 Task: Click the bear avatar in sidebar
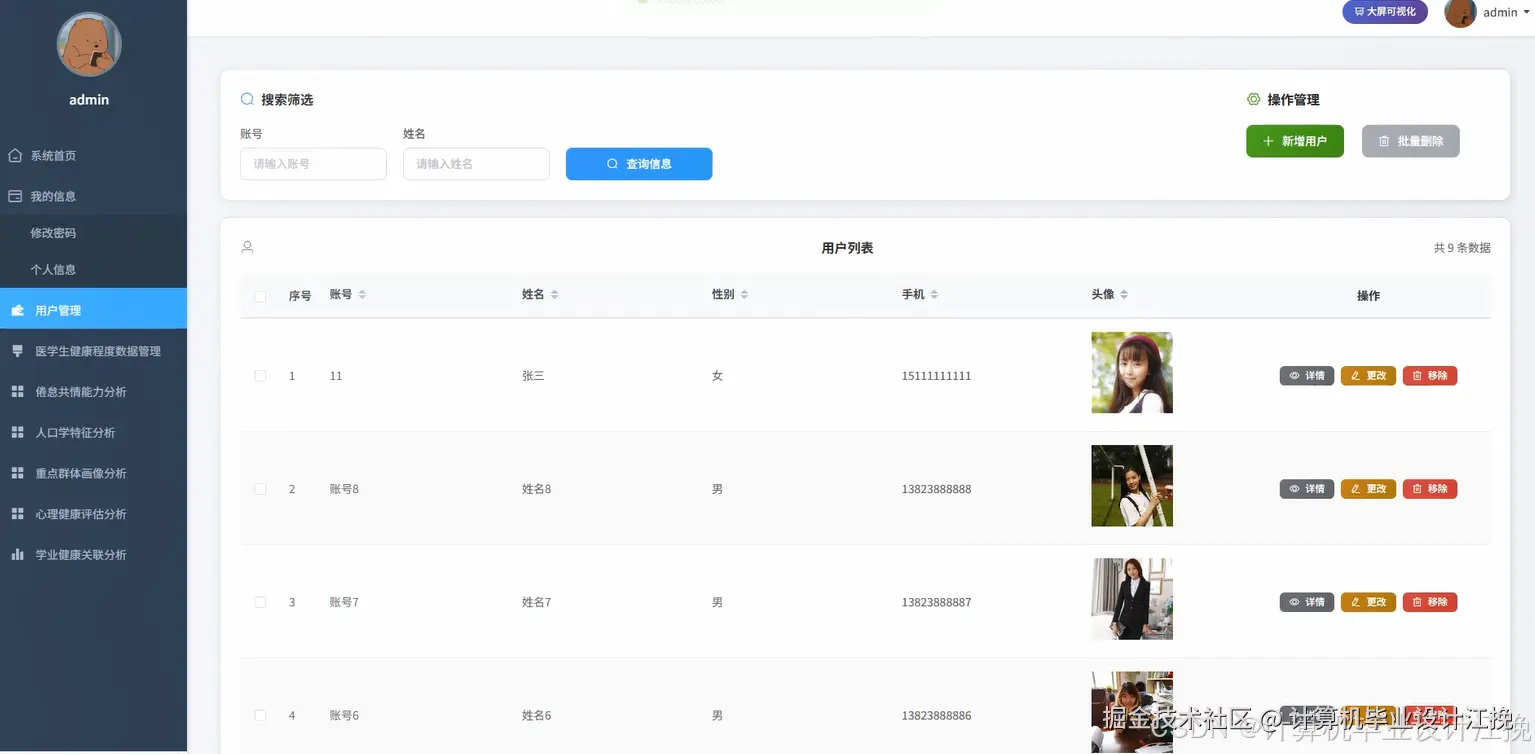click(x=89, y=45)
